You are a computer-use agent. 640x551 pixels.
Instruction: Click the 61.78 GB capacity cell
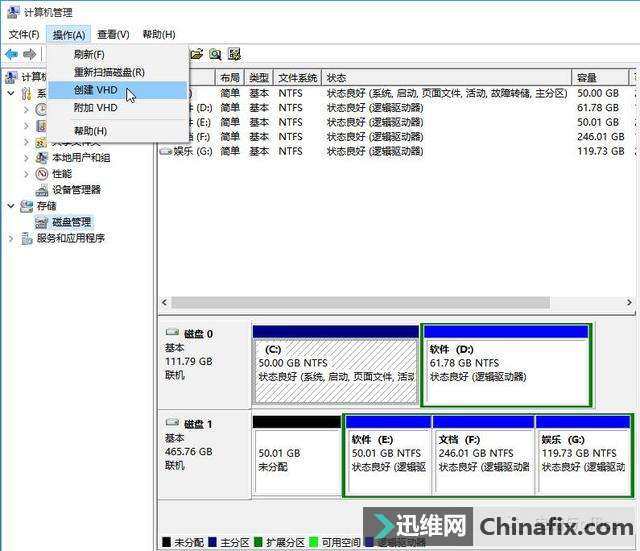point(598,108)
